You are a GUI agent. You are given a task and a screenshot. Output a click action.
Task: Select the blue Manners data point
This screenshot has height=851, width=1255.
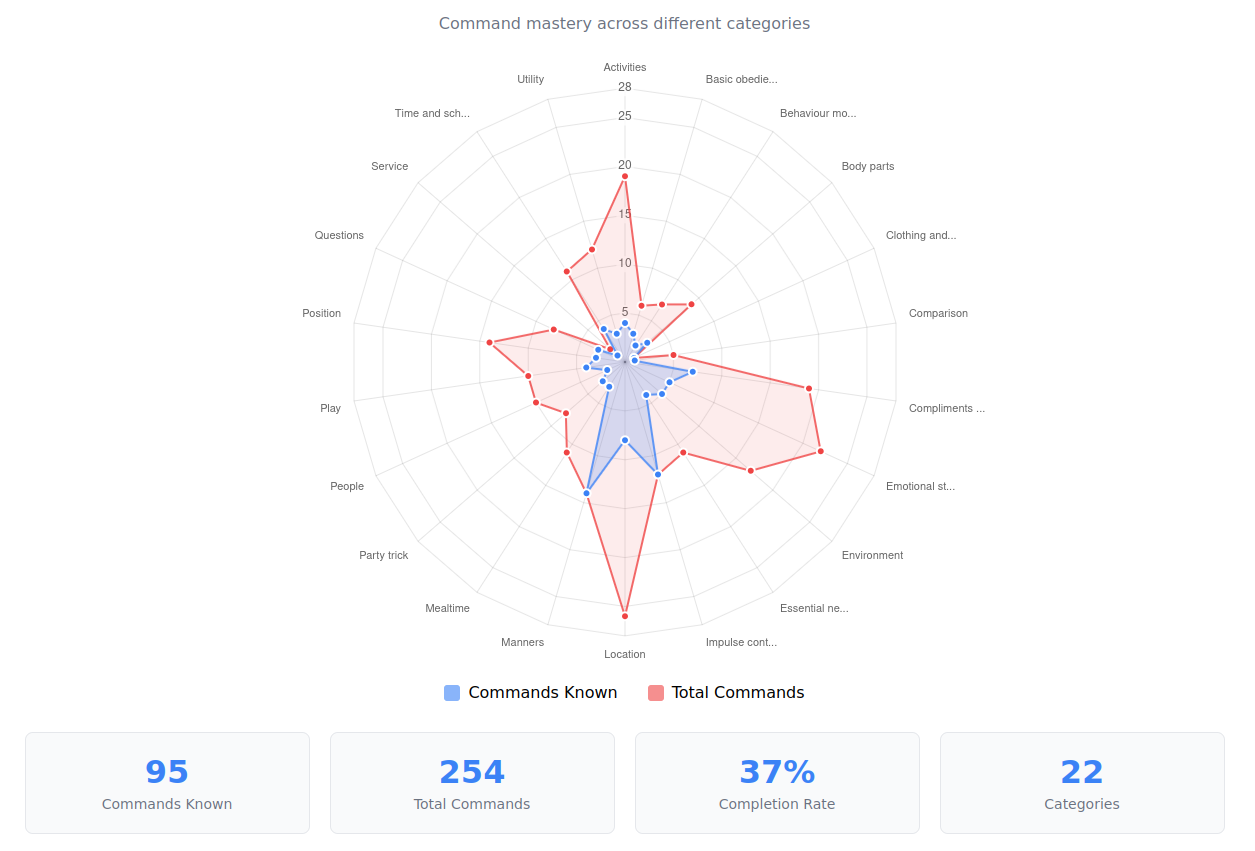587,493
